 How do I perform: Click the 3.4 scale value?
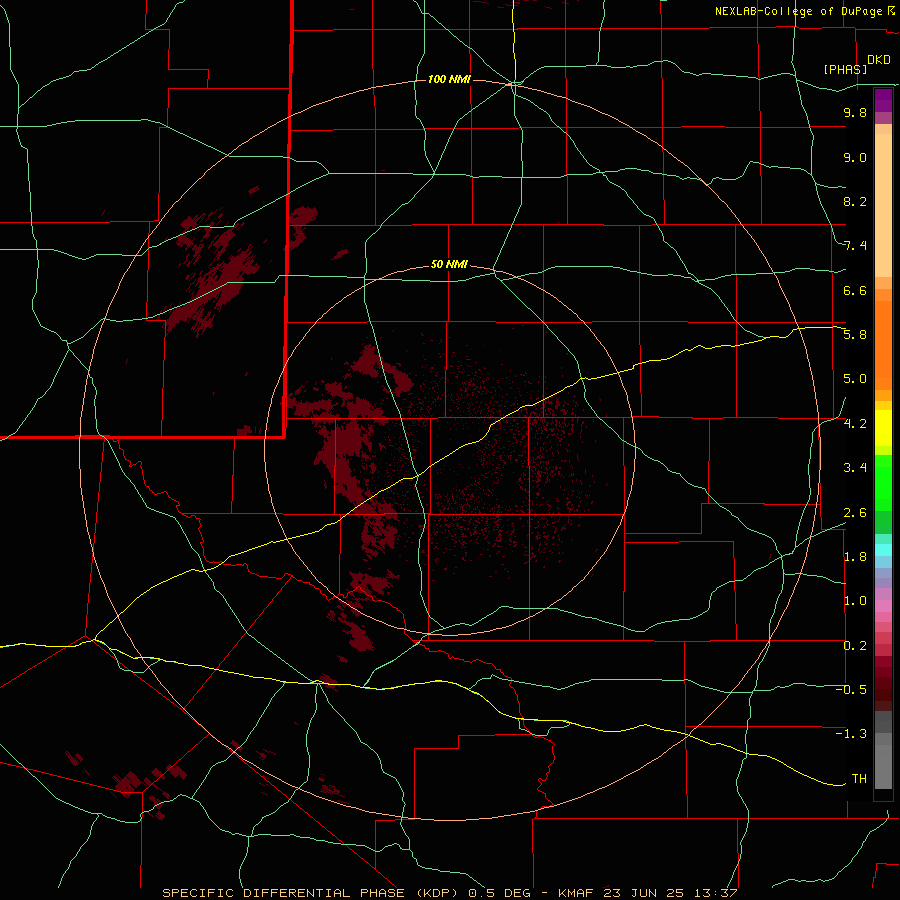[855, 468]
